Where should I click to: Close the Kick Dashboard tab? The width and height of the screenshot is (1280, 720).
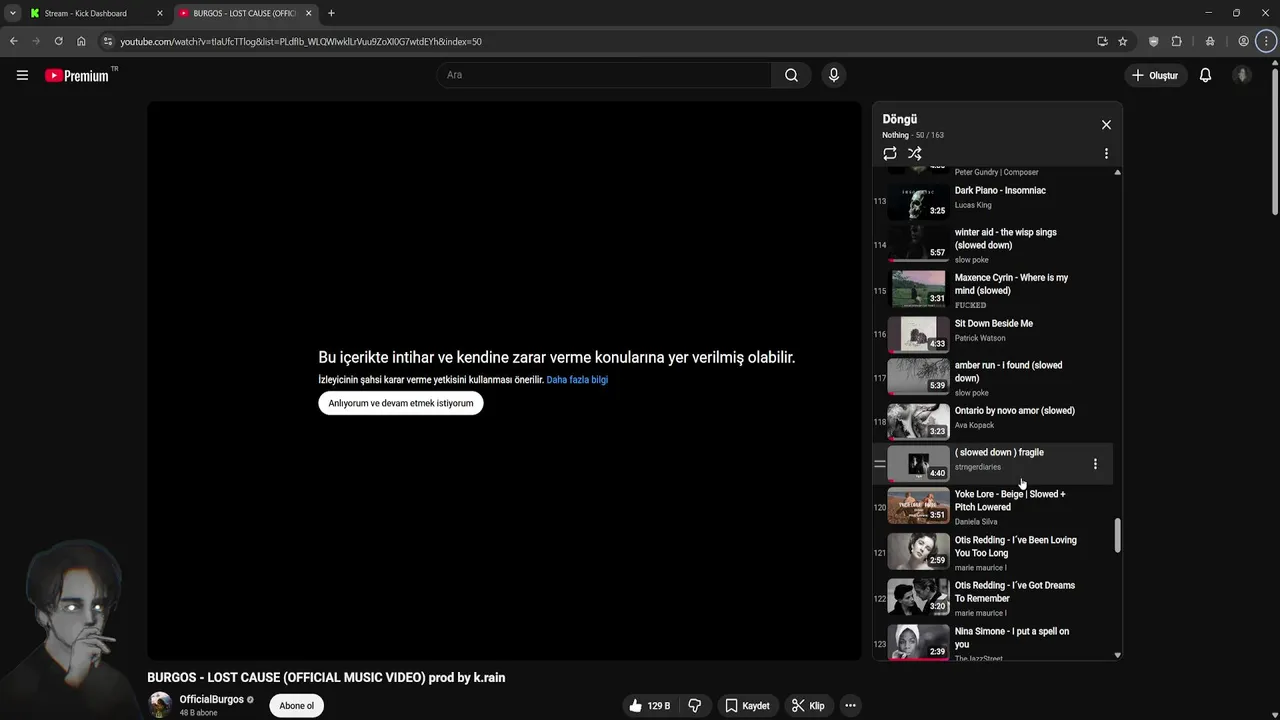point(159,13)
